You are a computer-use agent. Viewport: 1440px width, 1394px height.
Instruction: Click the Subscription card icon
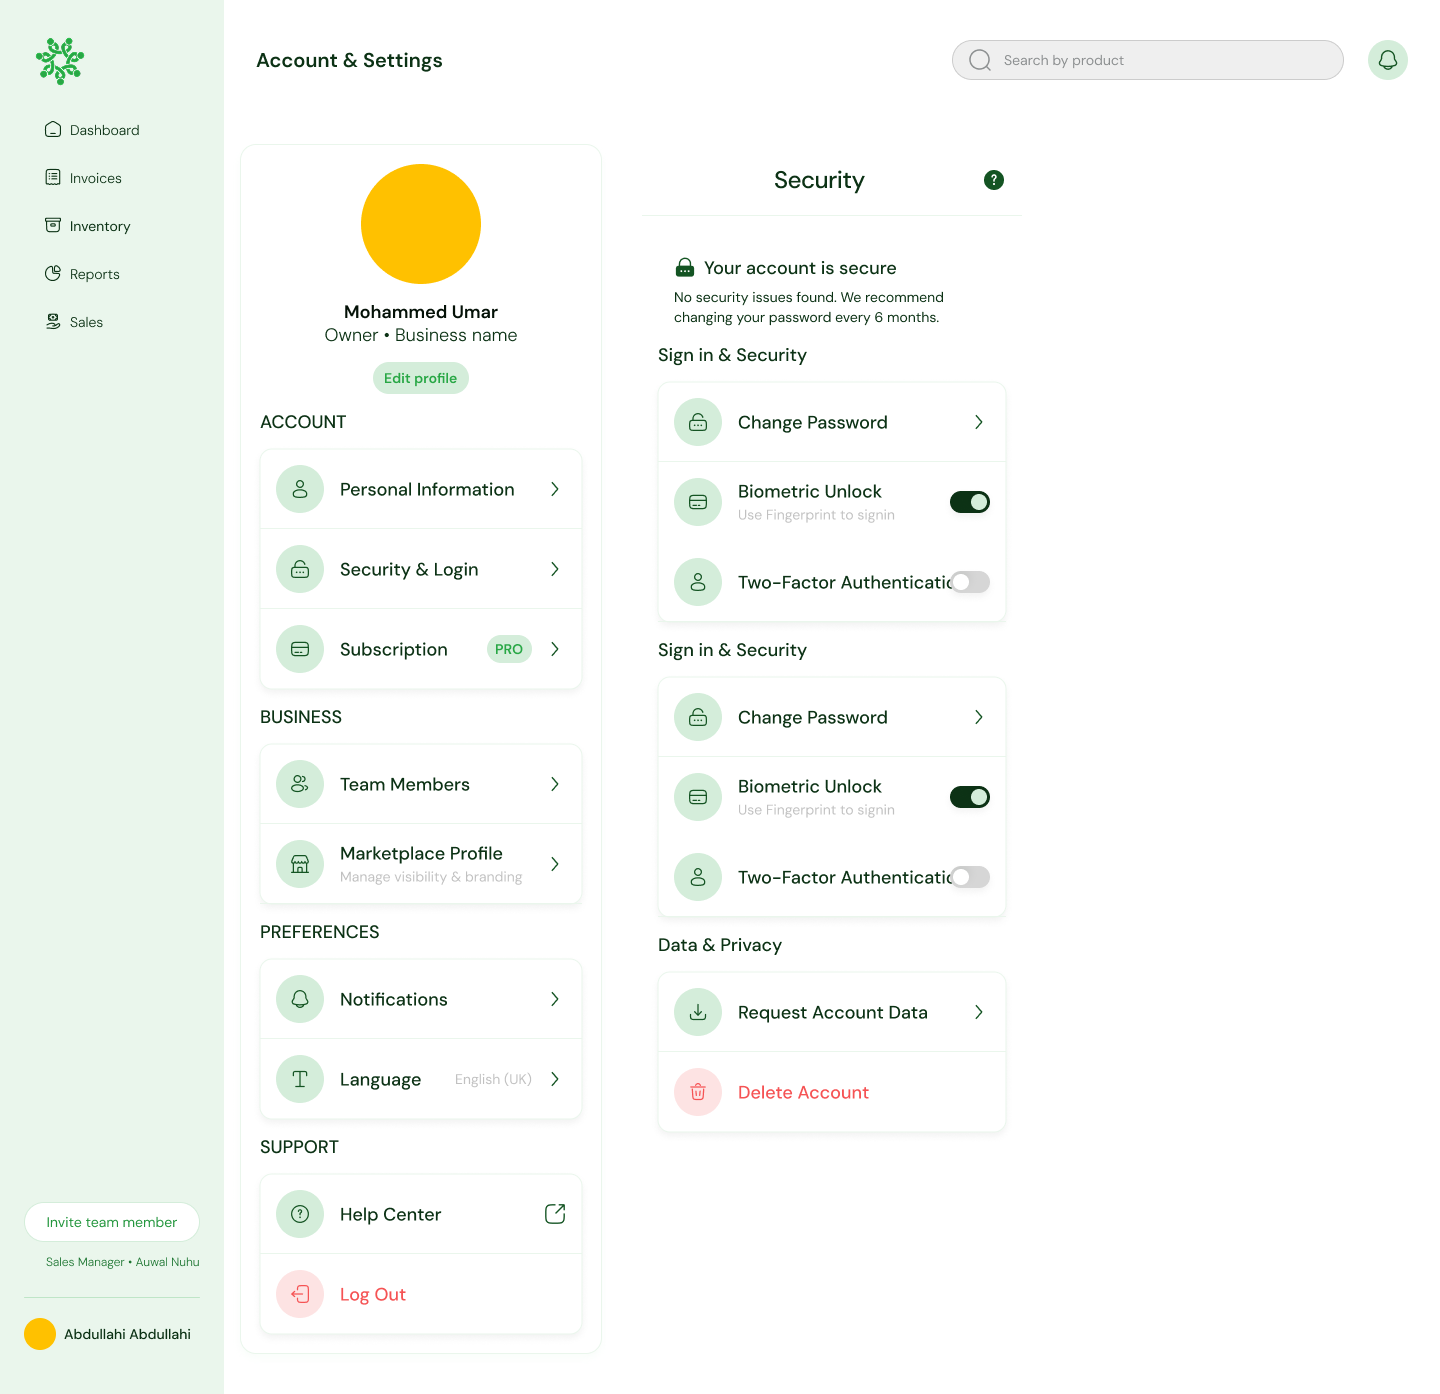[300, 649]
